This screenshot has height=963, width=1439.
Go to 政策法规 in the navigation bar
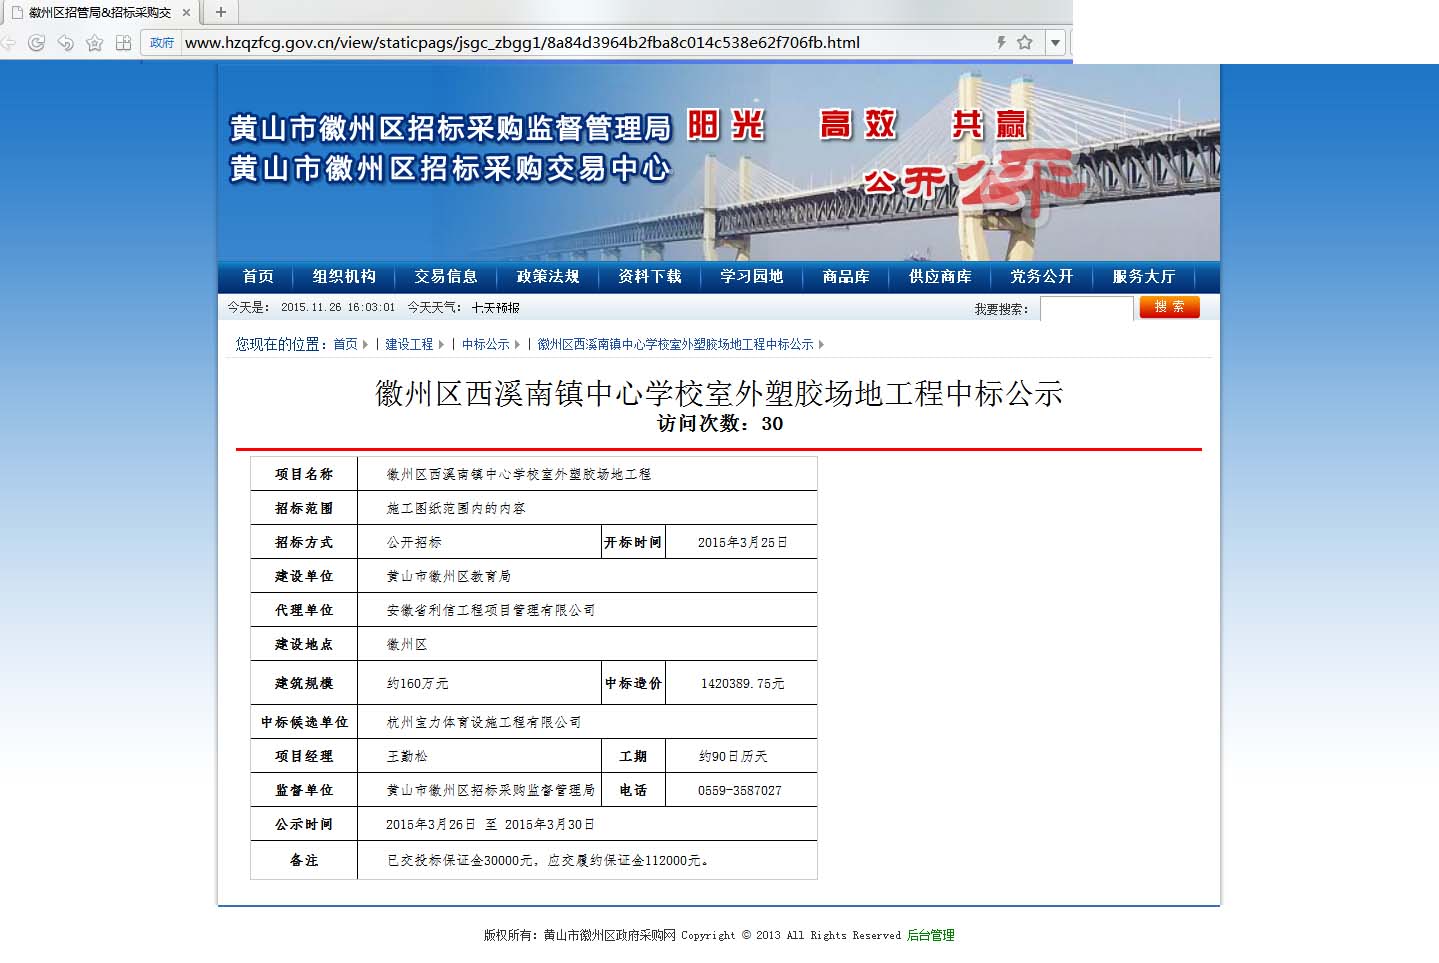[548, 277]
